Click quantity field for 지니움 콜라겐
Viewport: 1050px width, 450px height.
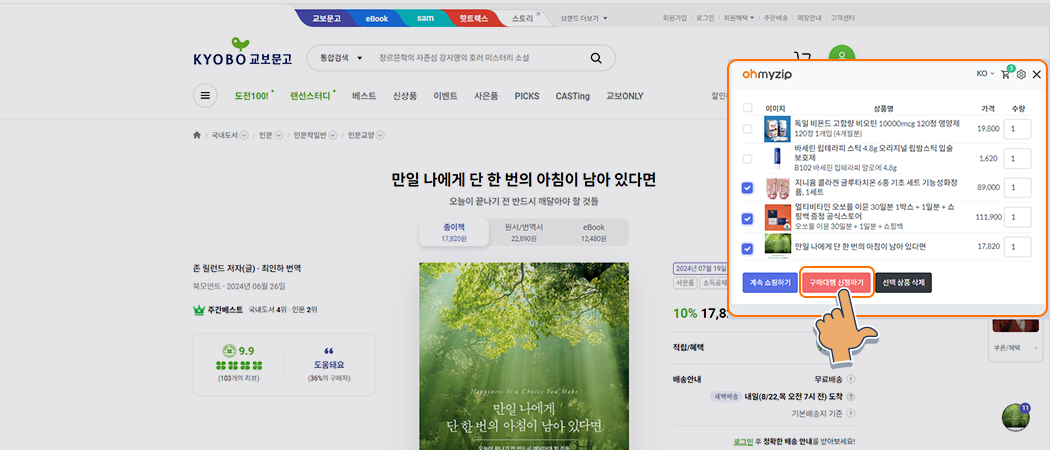pos(1018,188)
